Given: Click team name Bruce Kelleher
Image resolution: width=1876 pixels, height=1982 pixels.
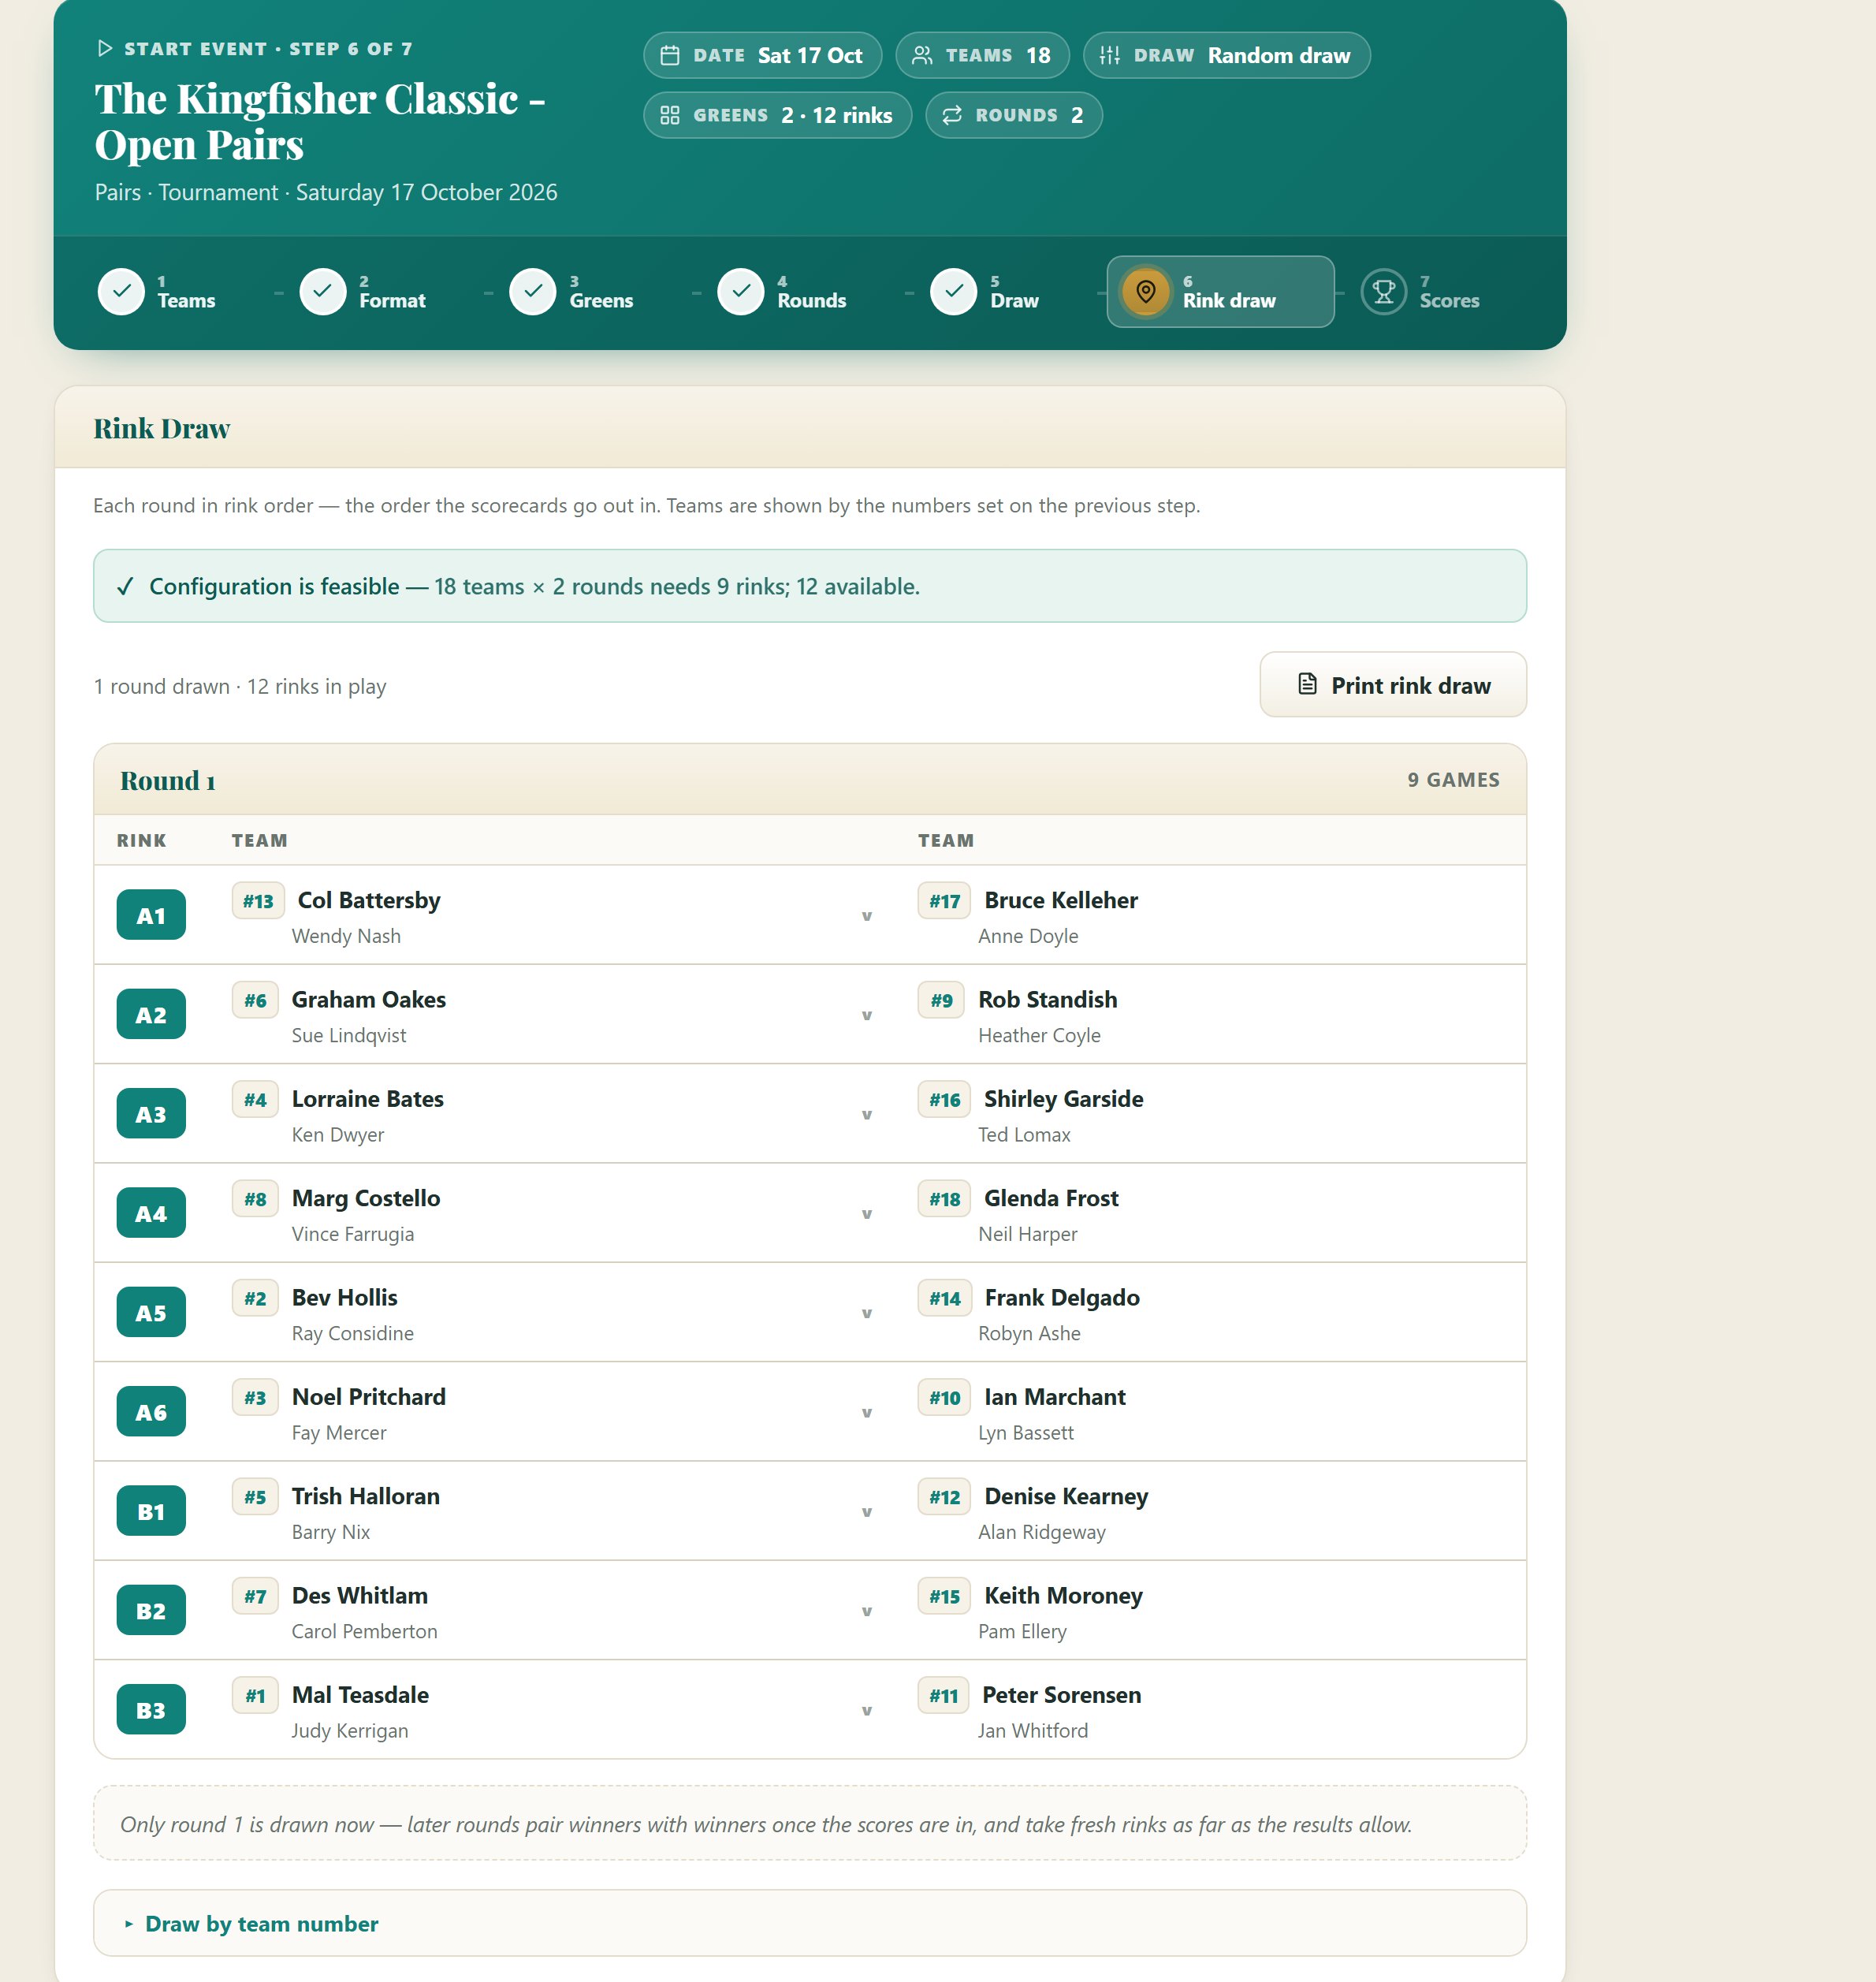Looking at the screenshot, I should tap(1061, 900).
